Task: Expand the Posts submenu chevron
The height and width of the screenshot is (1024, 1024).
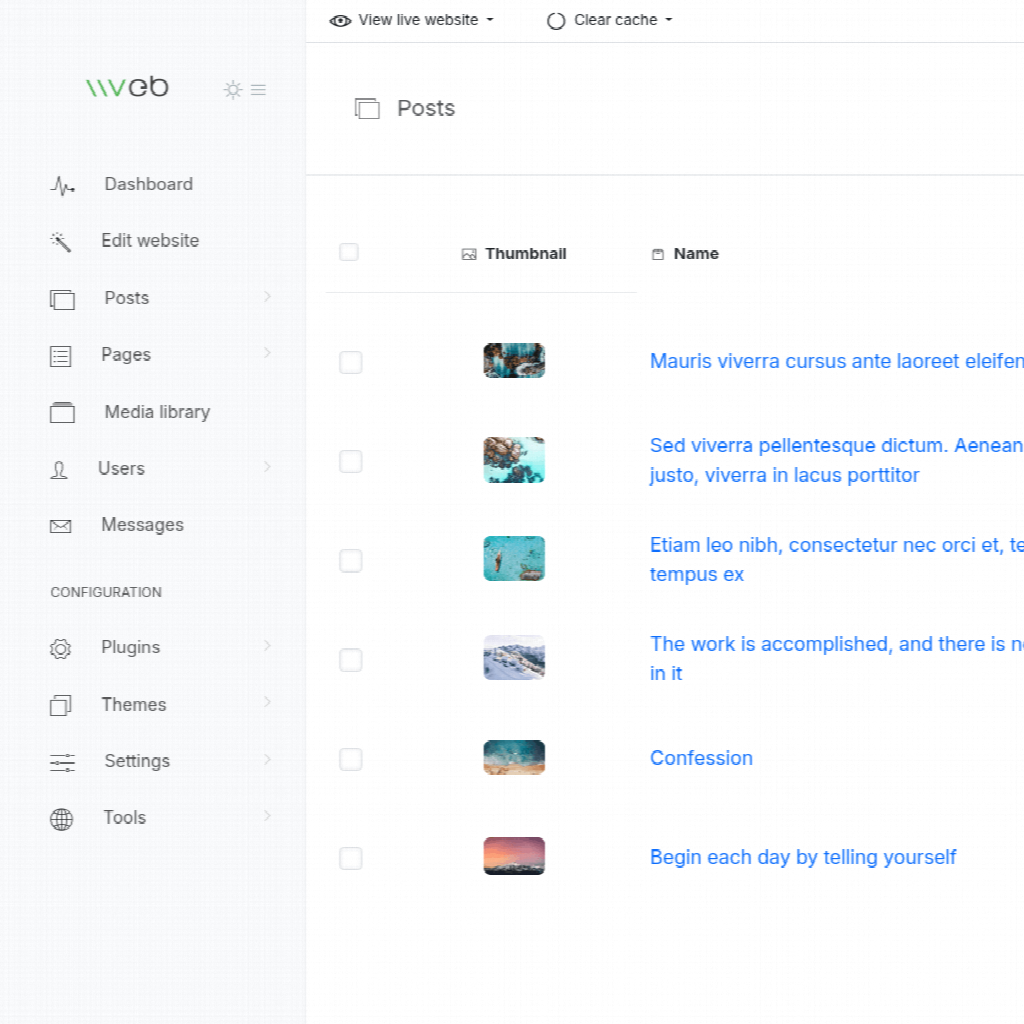Action: pyautogui.click(x=267, y=297)
